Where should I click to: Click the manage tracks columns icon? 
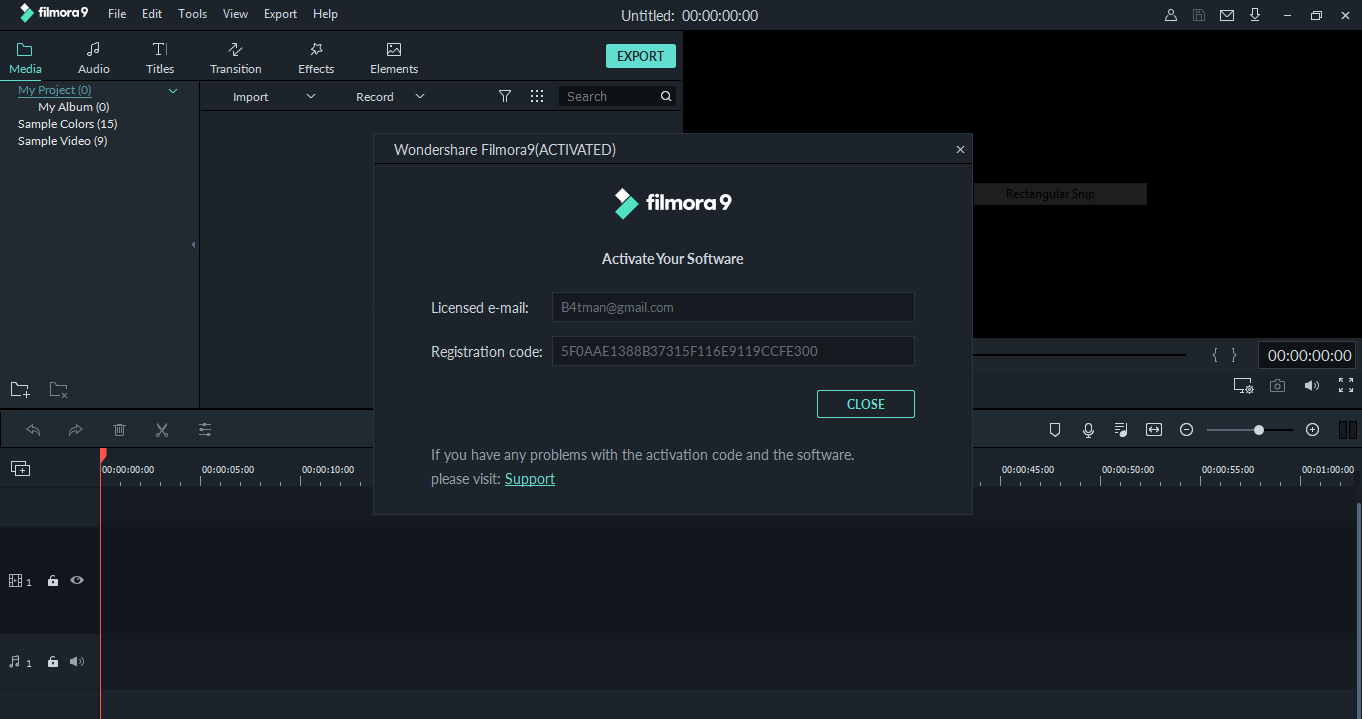click(x=1348, y=430)
